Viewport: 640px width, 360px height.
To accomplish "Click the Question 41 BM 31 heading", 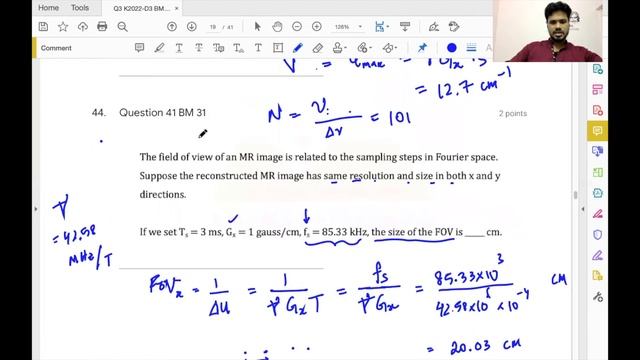I will tap(162, 113).
